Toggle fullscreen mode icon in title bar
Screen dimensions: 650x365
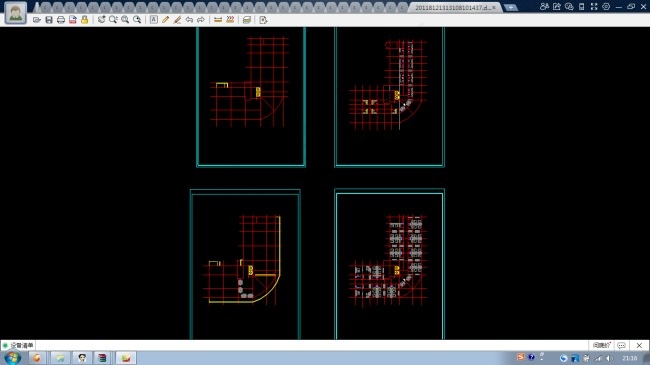pyautogui.click(x=594, y=7)
